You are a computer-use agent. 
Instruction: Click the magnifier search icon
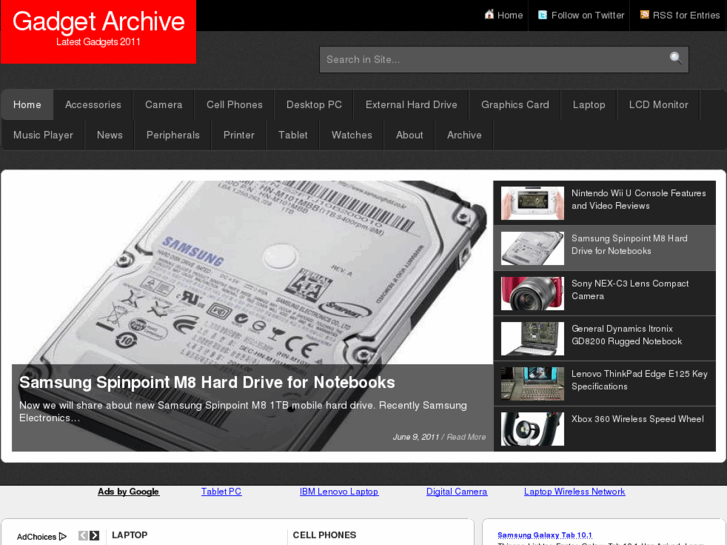click(x=676, y=58)
